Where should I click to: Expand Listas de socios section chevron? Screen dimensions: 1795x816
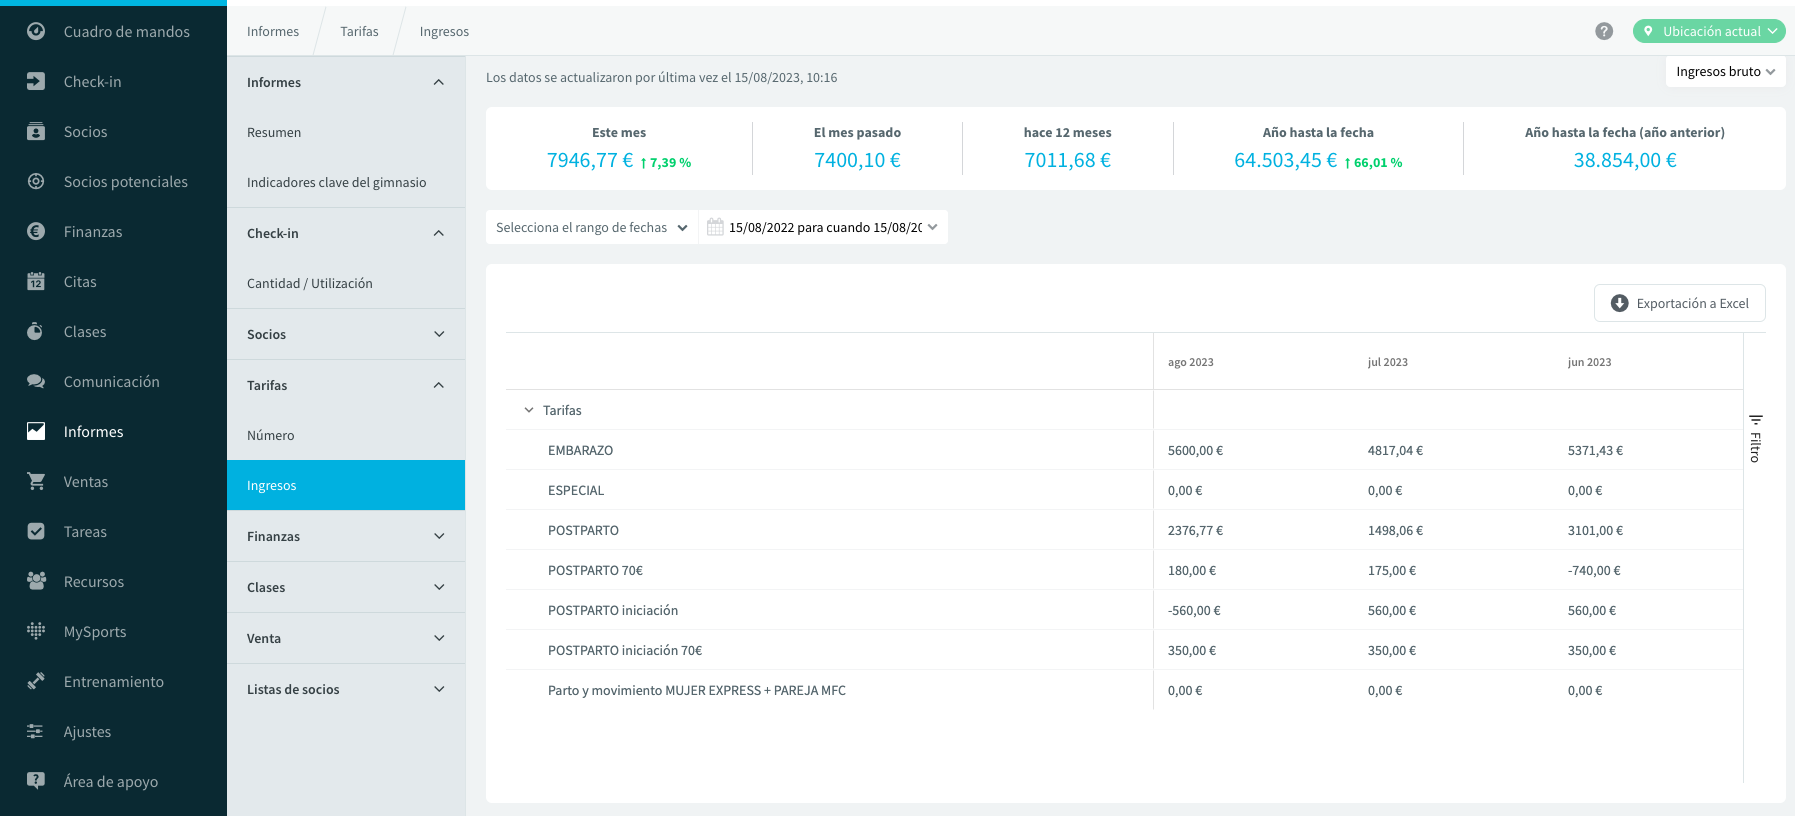pyautogui.click(x=439, y=689)
